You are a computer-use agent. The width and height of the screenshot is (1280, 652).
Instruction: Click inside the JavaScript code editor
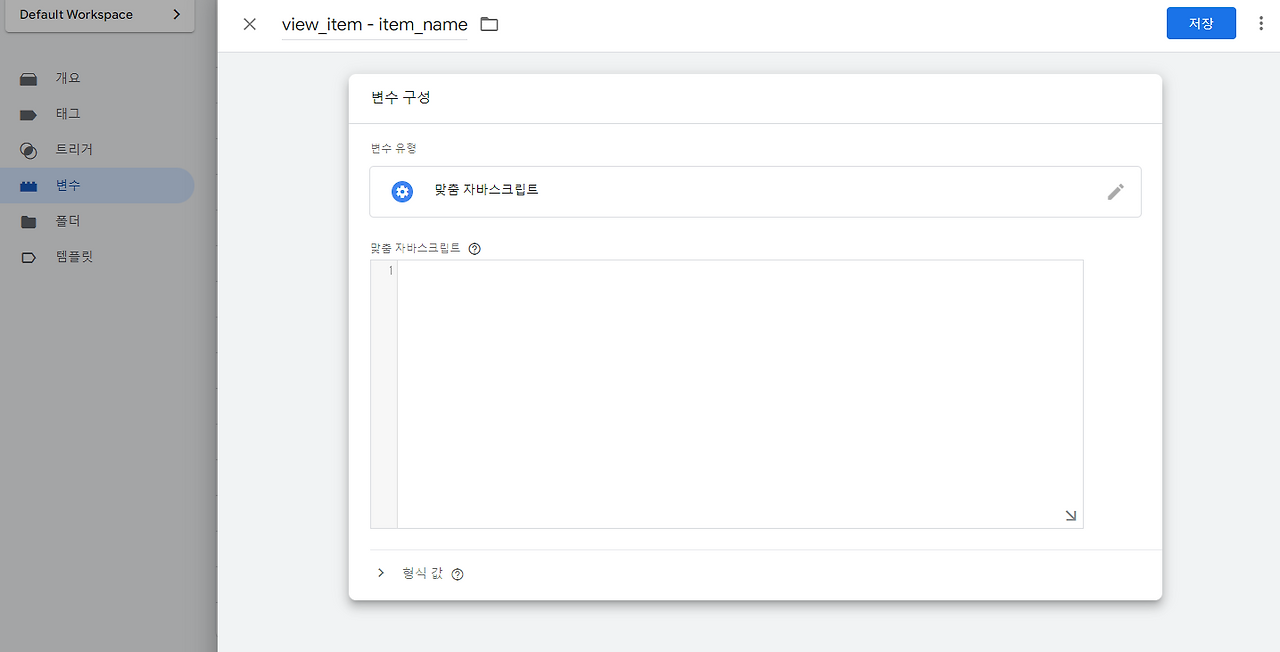pos(740,390)
